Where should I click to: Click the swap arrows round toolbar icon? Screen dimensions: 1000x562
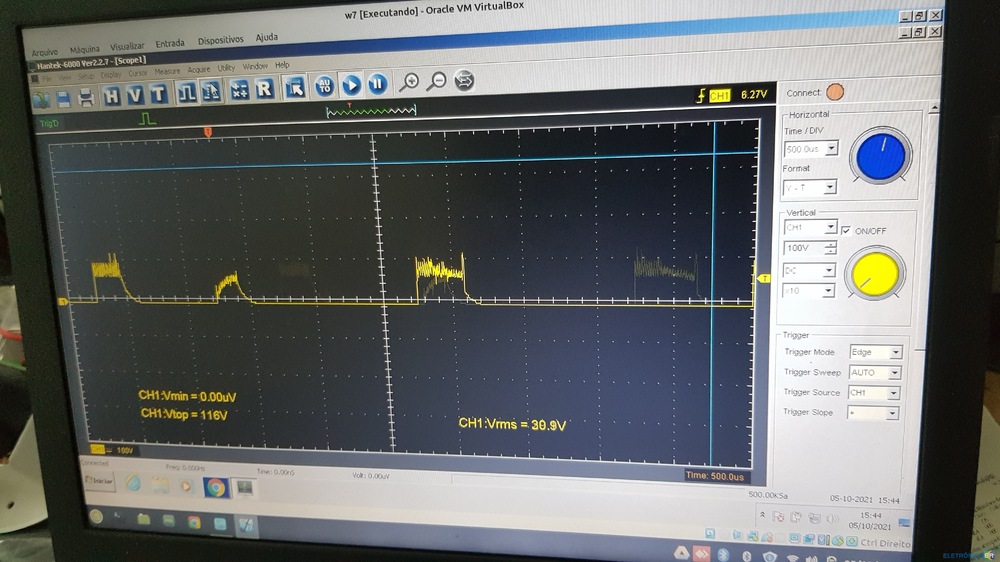464,80
